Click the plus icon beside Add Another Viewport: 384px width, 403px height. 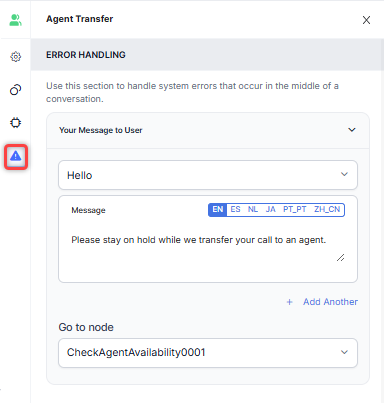290,302
